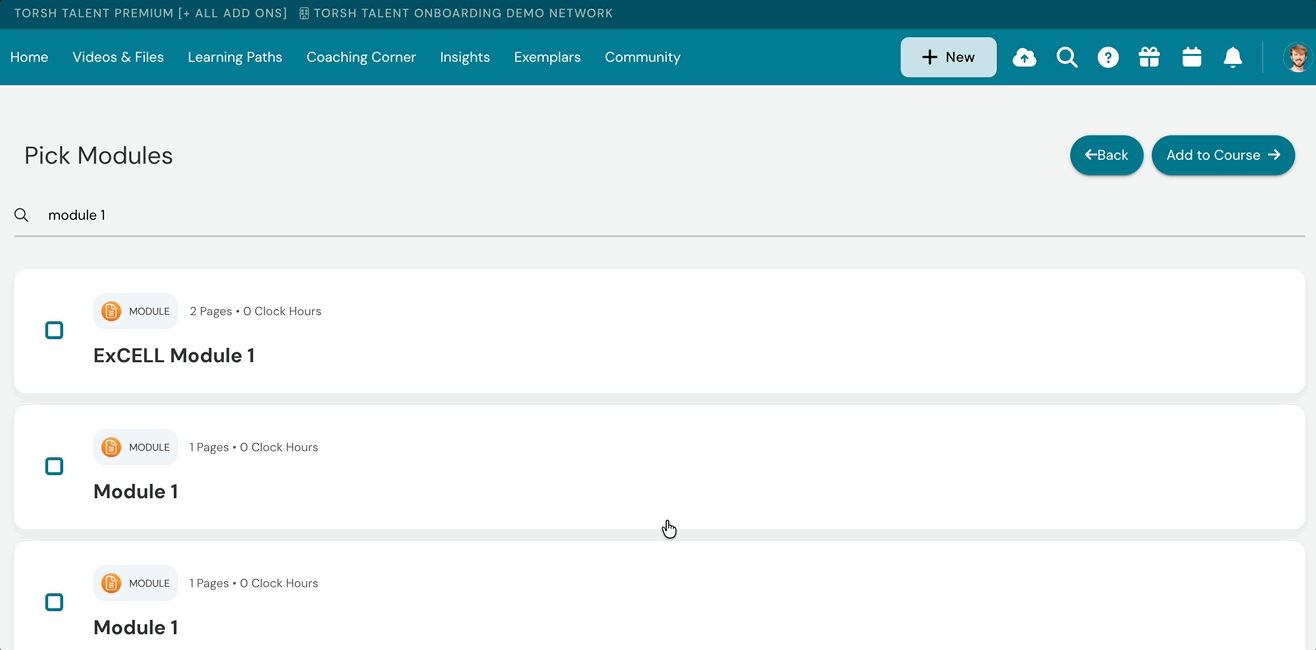Click the search magnifier in the navigation bar

1067,58
